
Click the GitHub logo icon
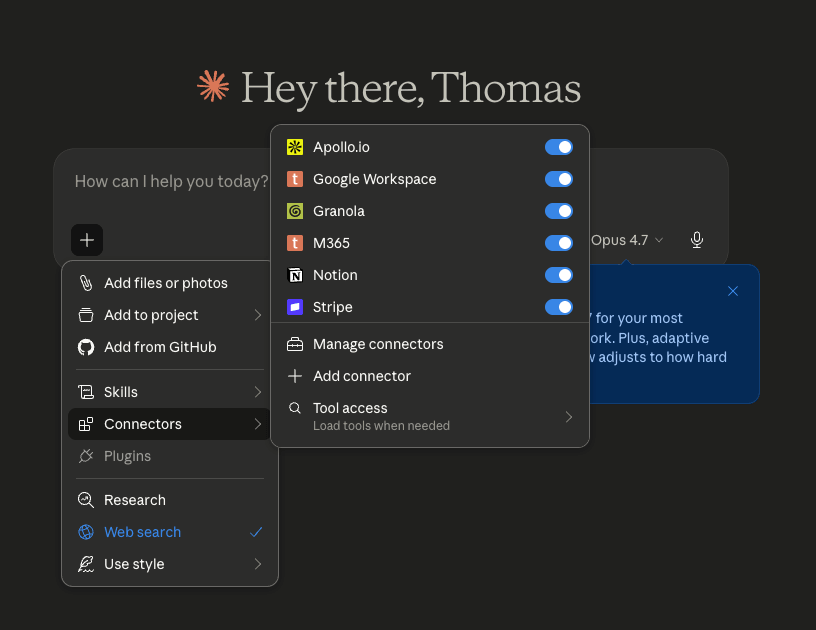pos(86,347)
